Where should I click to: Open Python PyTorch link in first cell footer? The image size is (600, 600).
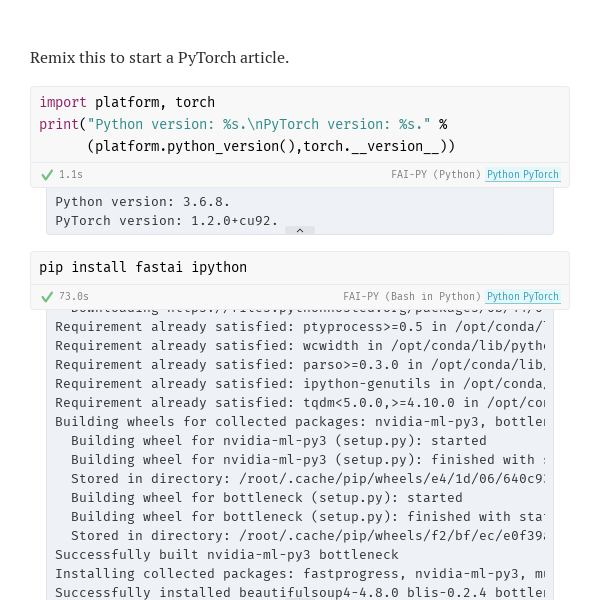pyautogui.click(x=523, y=174)
